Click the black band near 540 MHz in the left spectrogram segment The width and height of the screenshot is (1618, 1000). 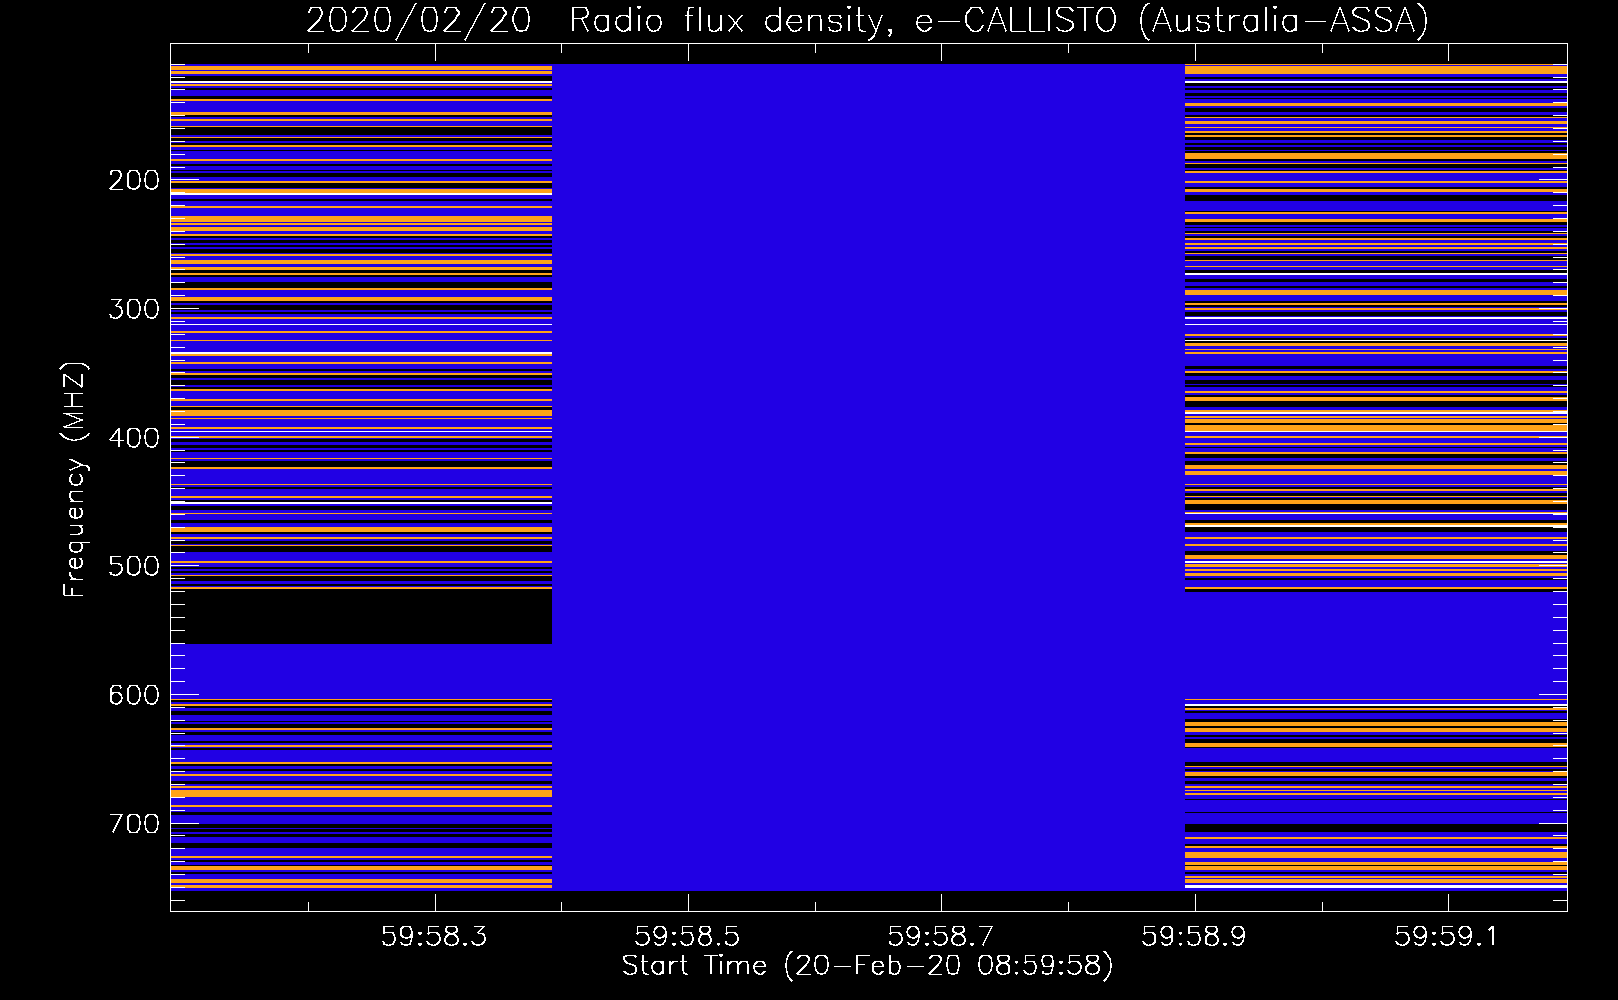pos(361,616)
